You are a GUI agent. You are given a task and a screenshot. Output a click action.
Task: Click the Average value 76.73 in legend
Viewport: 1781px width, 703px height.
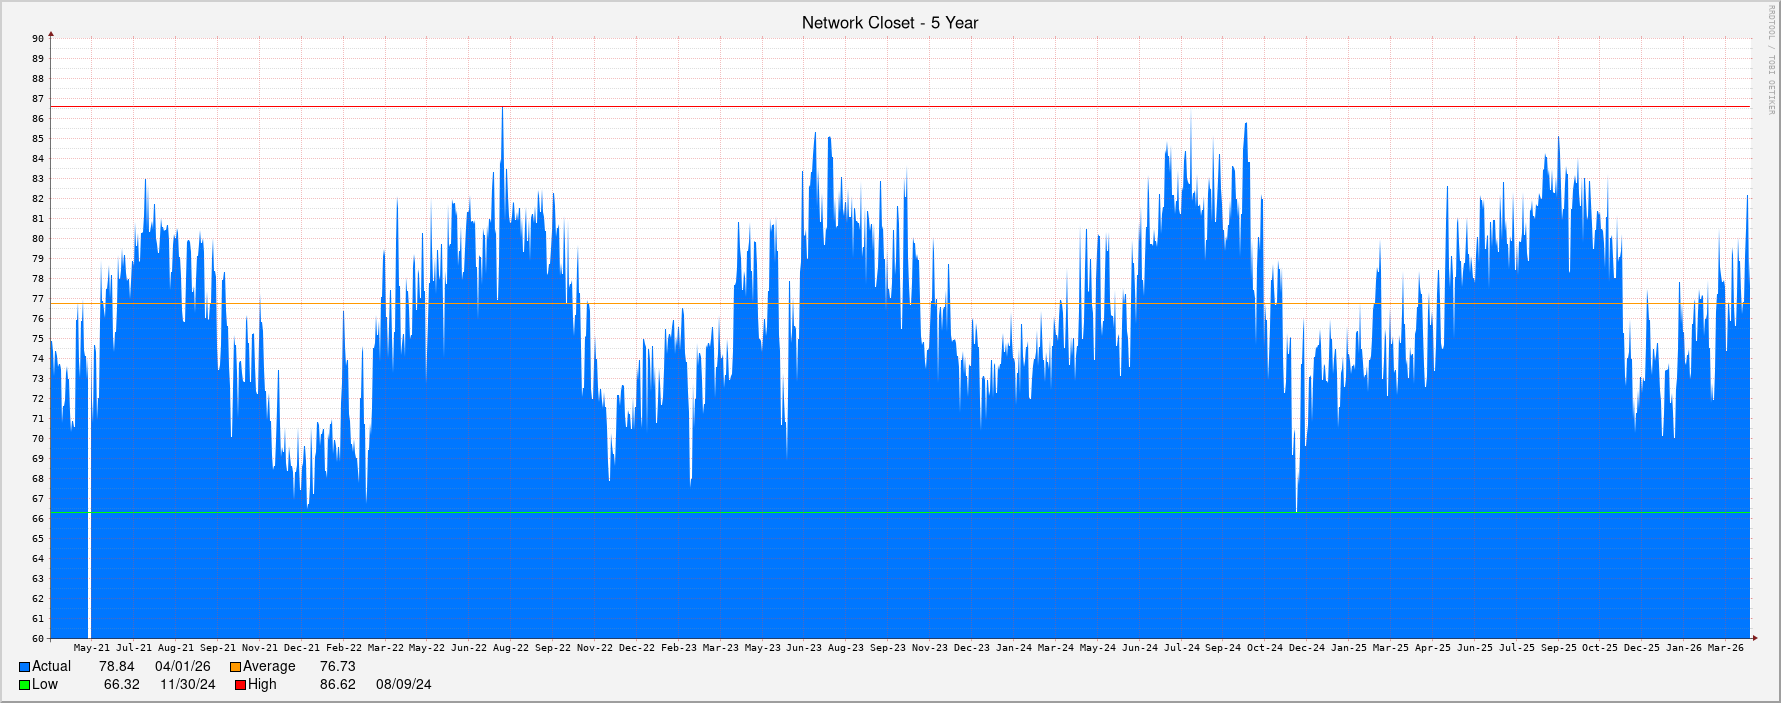coord(337,667)
